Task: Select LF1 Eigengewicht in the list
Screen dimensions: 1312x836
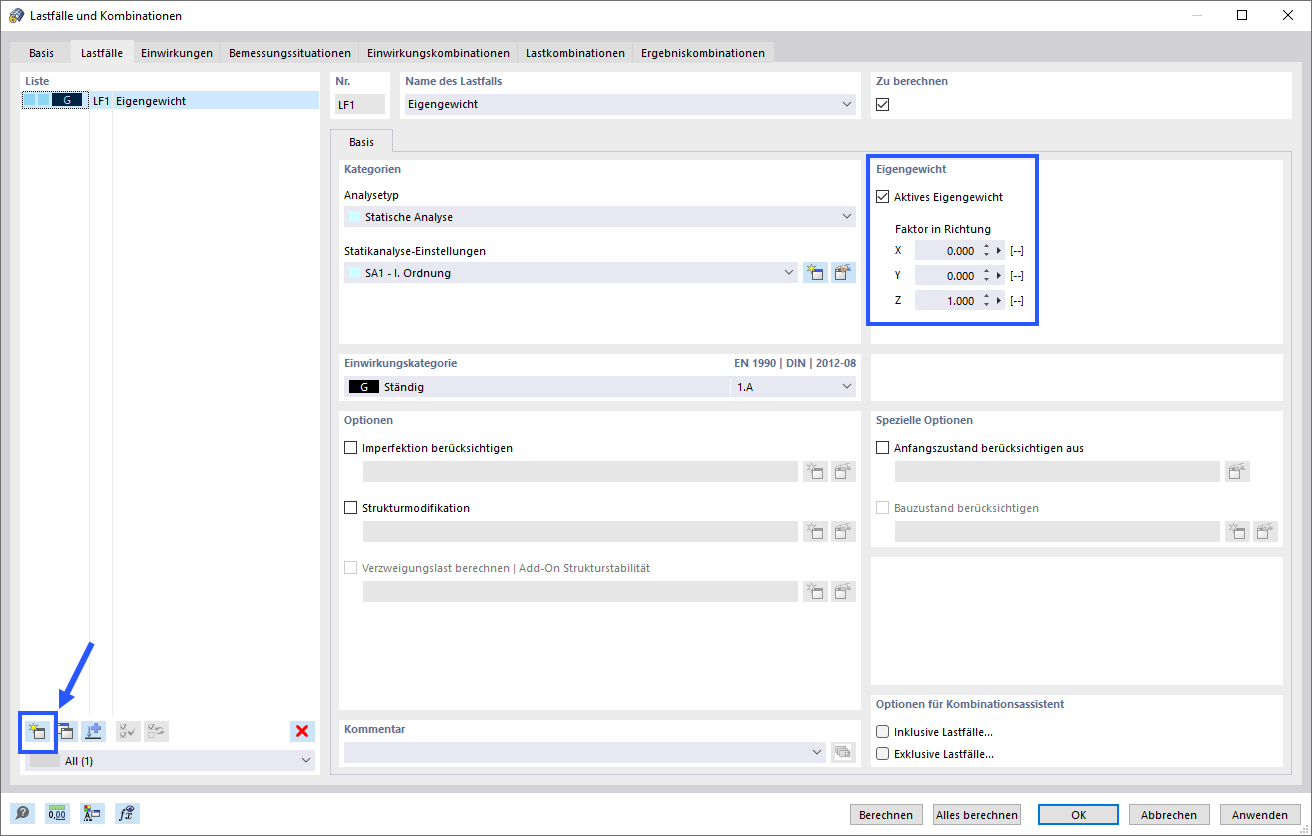Action: (170, 101)
